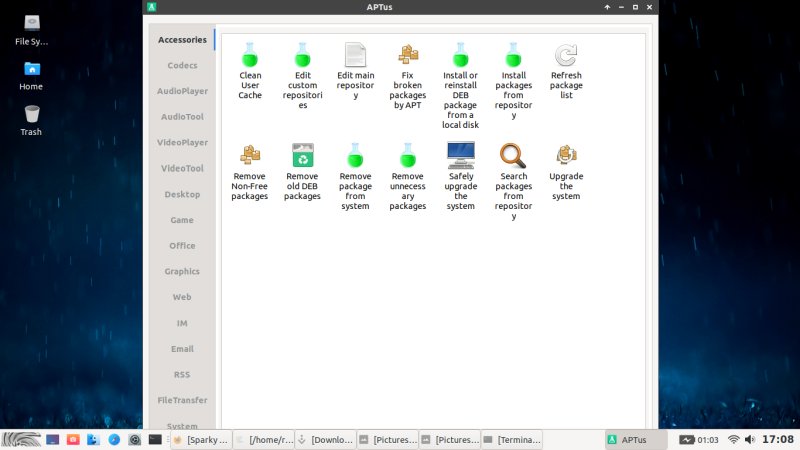Switch to the Office tab
The height and width of the screenshot is (450, 800).
182,245
